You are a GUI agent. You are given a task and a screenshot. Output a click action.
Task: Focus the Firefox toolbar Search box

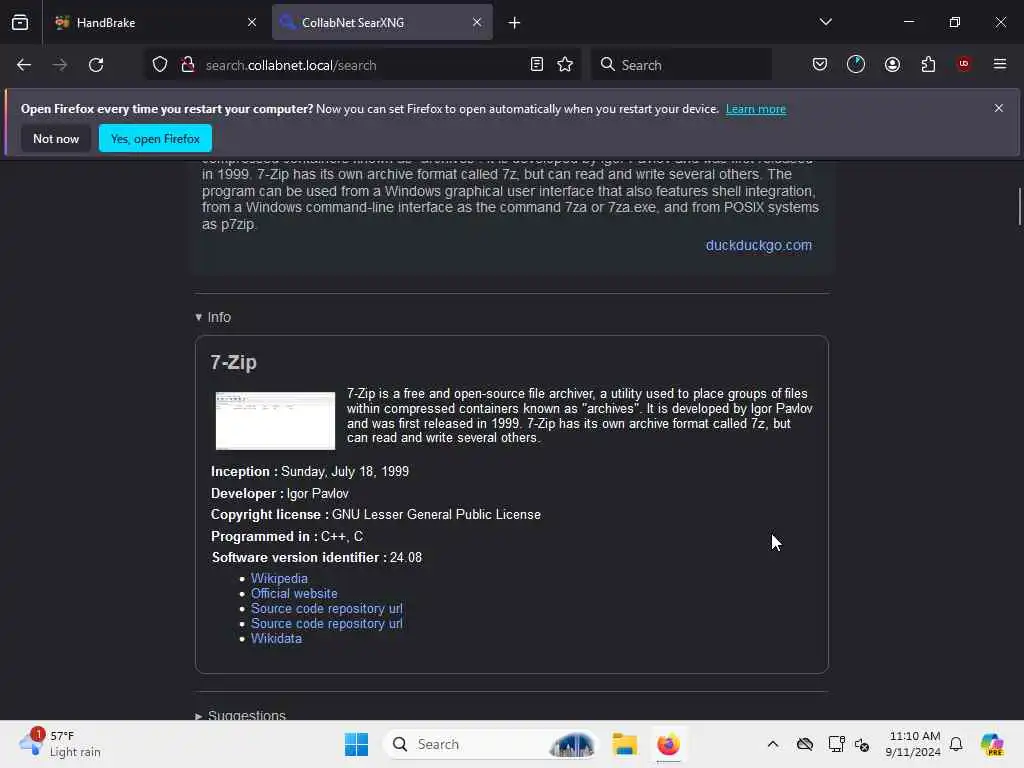(681, 65)
